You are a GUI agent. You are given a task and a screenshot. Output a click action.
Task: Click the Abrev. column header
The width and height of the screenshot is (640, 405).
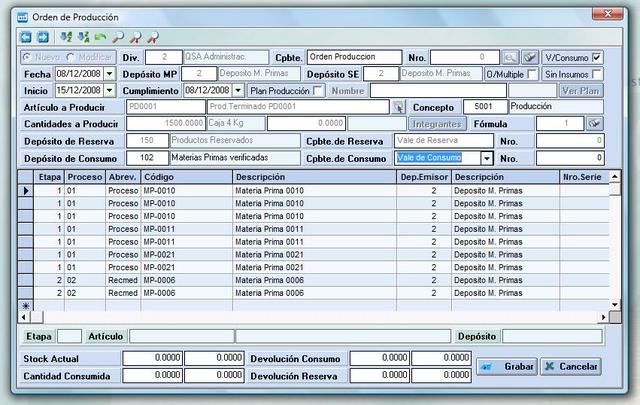pos(123,177)
